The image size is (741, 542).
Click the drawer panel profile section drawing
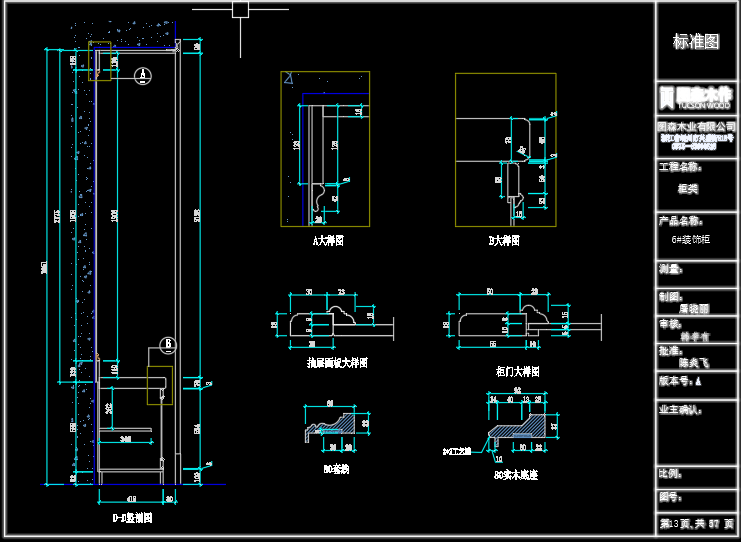[326, 324]
